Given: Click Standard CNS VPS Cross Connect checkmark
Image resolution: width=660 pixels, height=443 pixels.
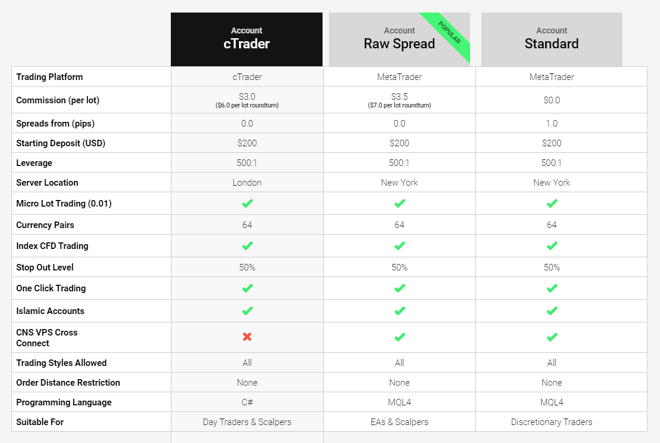Looking at the screenshot, I should point(551,337).
